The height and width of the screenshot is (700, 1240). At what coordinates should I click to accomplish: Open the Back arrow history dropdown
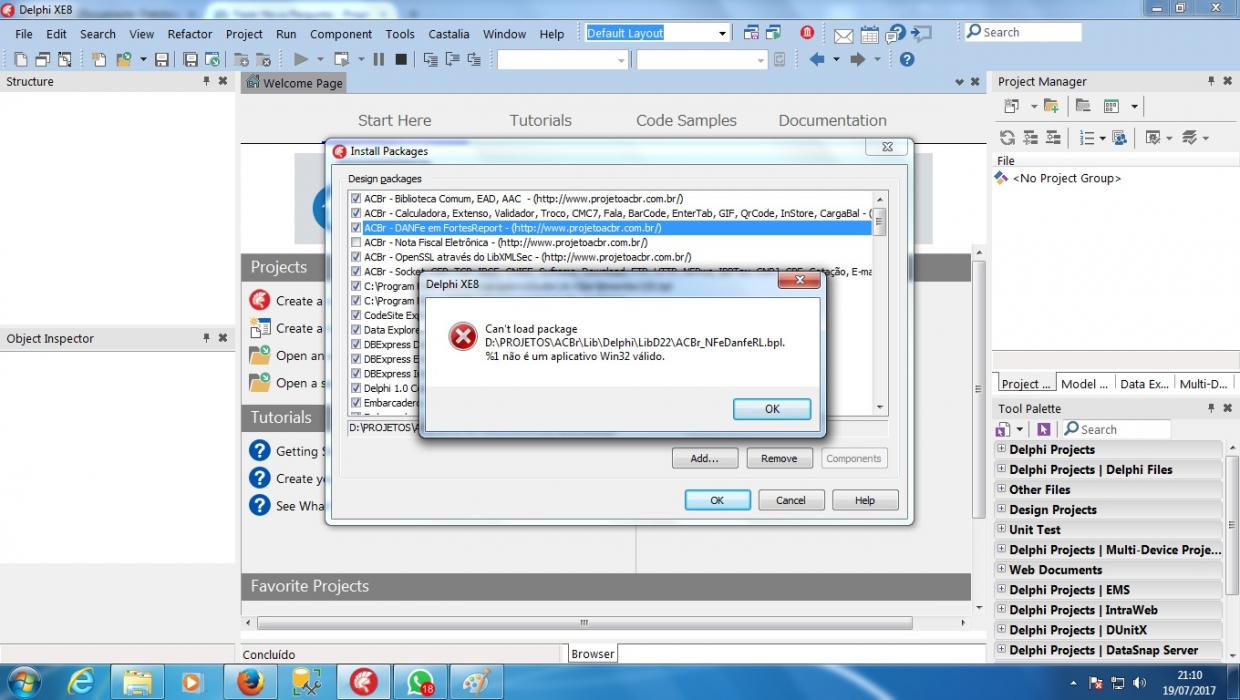point(835,60)
